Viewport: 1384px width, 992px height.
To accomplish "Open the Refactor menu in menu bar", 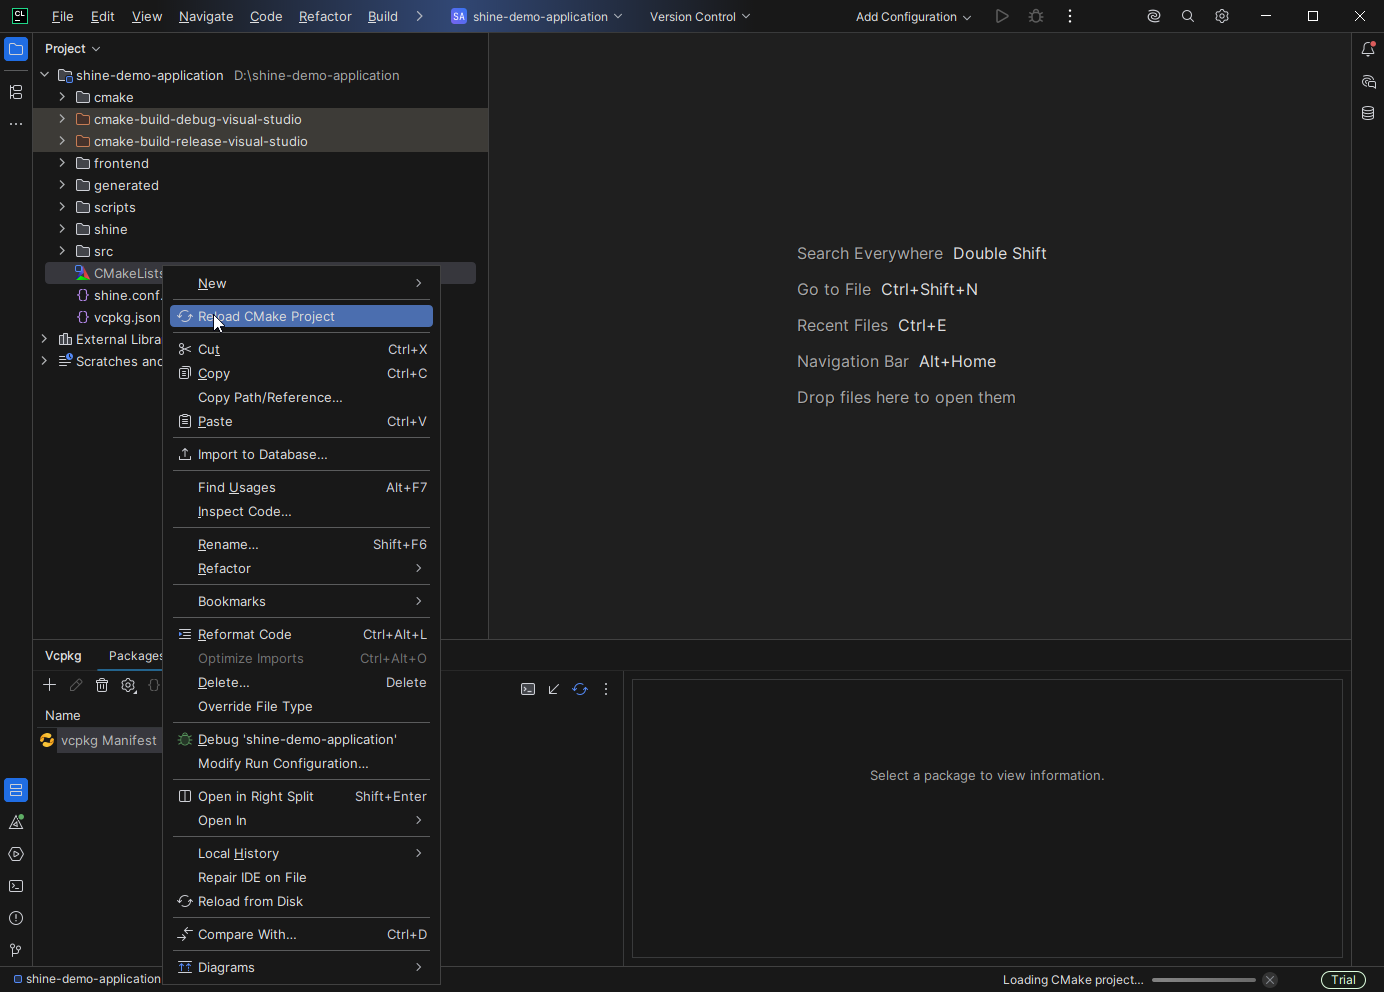I will pos(325,16).
